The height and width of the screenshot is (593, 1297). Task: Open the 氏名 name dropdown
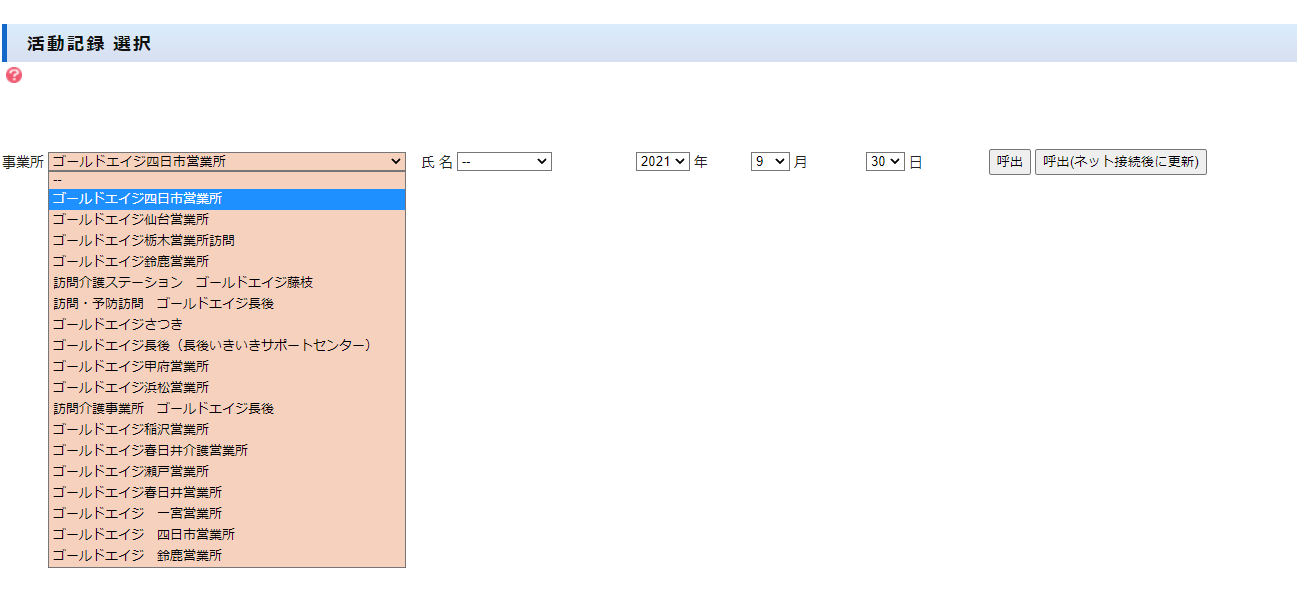pos(504,161)
